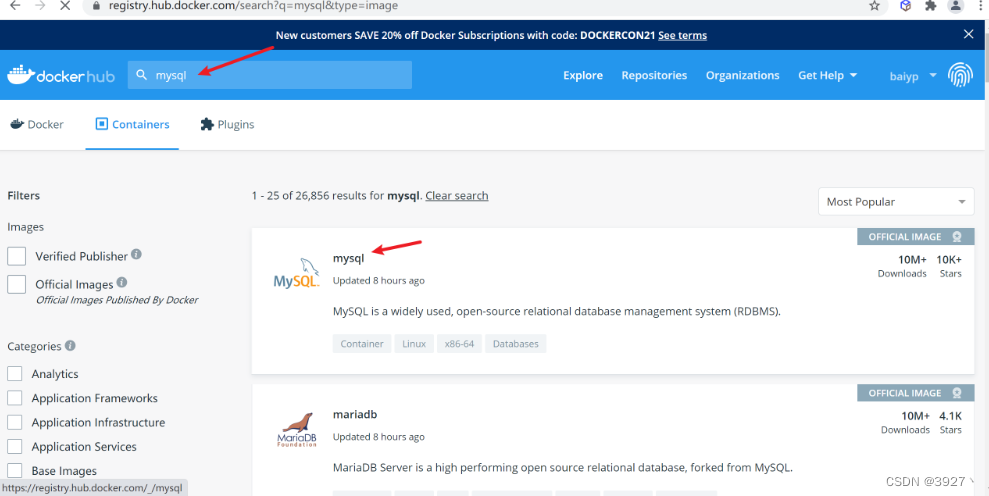Enable the Base Images filter
Image resolution: width=989 pixels, height=496 pixels.
point(15,471)
